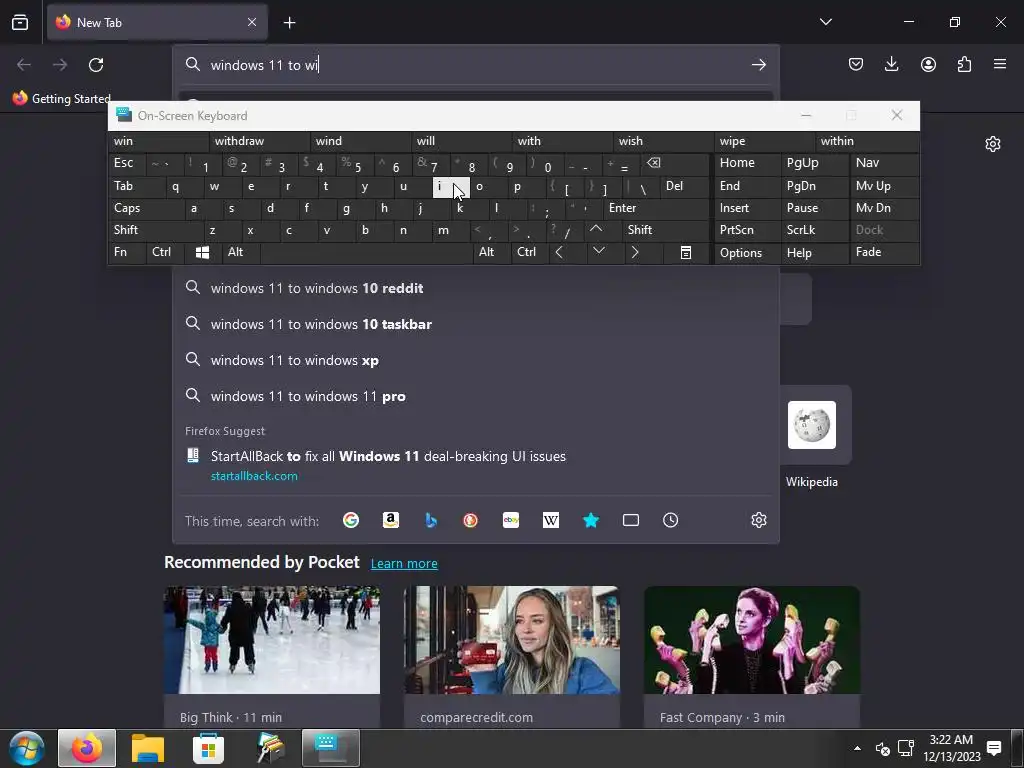Image resolution: width=1024 pixels, height=768 pixels.
Task: Click the left arrow key on keyboard
Action: click(x=558, y=252)
